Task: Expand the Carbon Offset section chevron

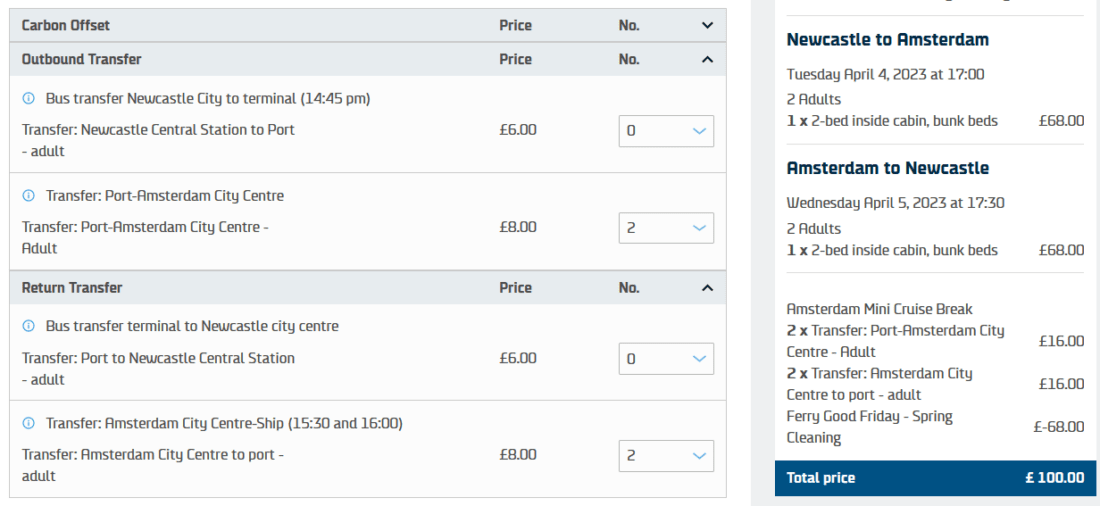Action: pyautogui.click(x=707, y=26)
